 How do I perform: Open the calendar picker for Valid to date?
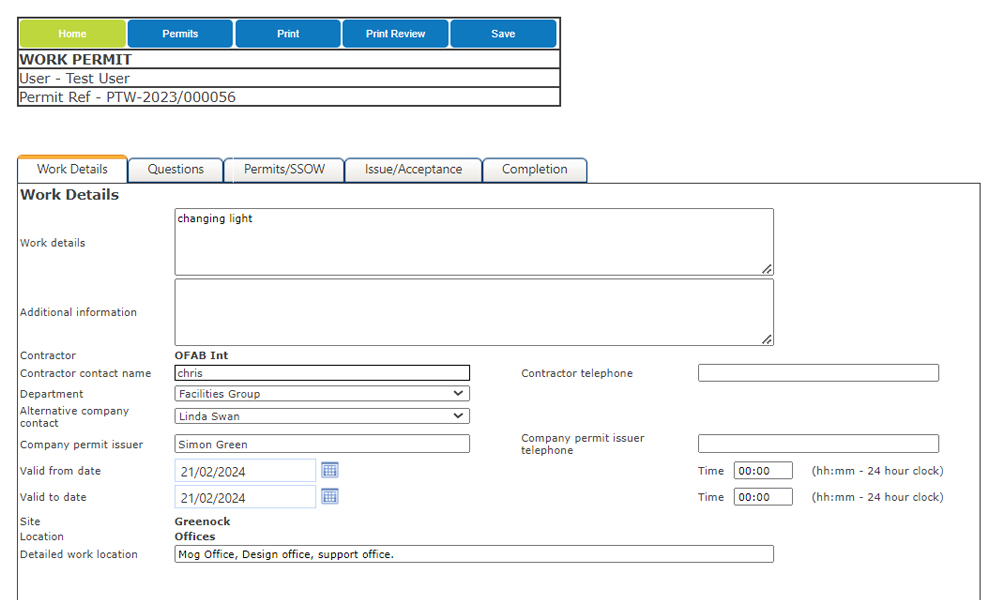pos(330,496)
